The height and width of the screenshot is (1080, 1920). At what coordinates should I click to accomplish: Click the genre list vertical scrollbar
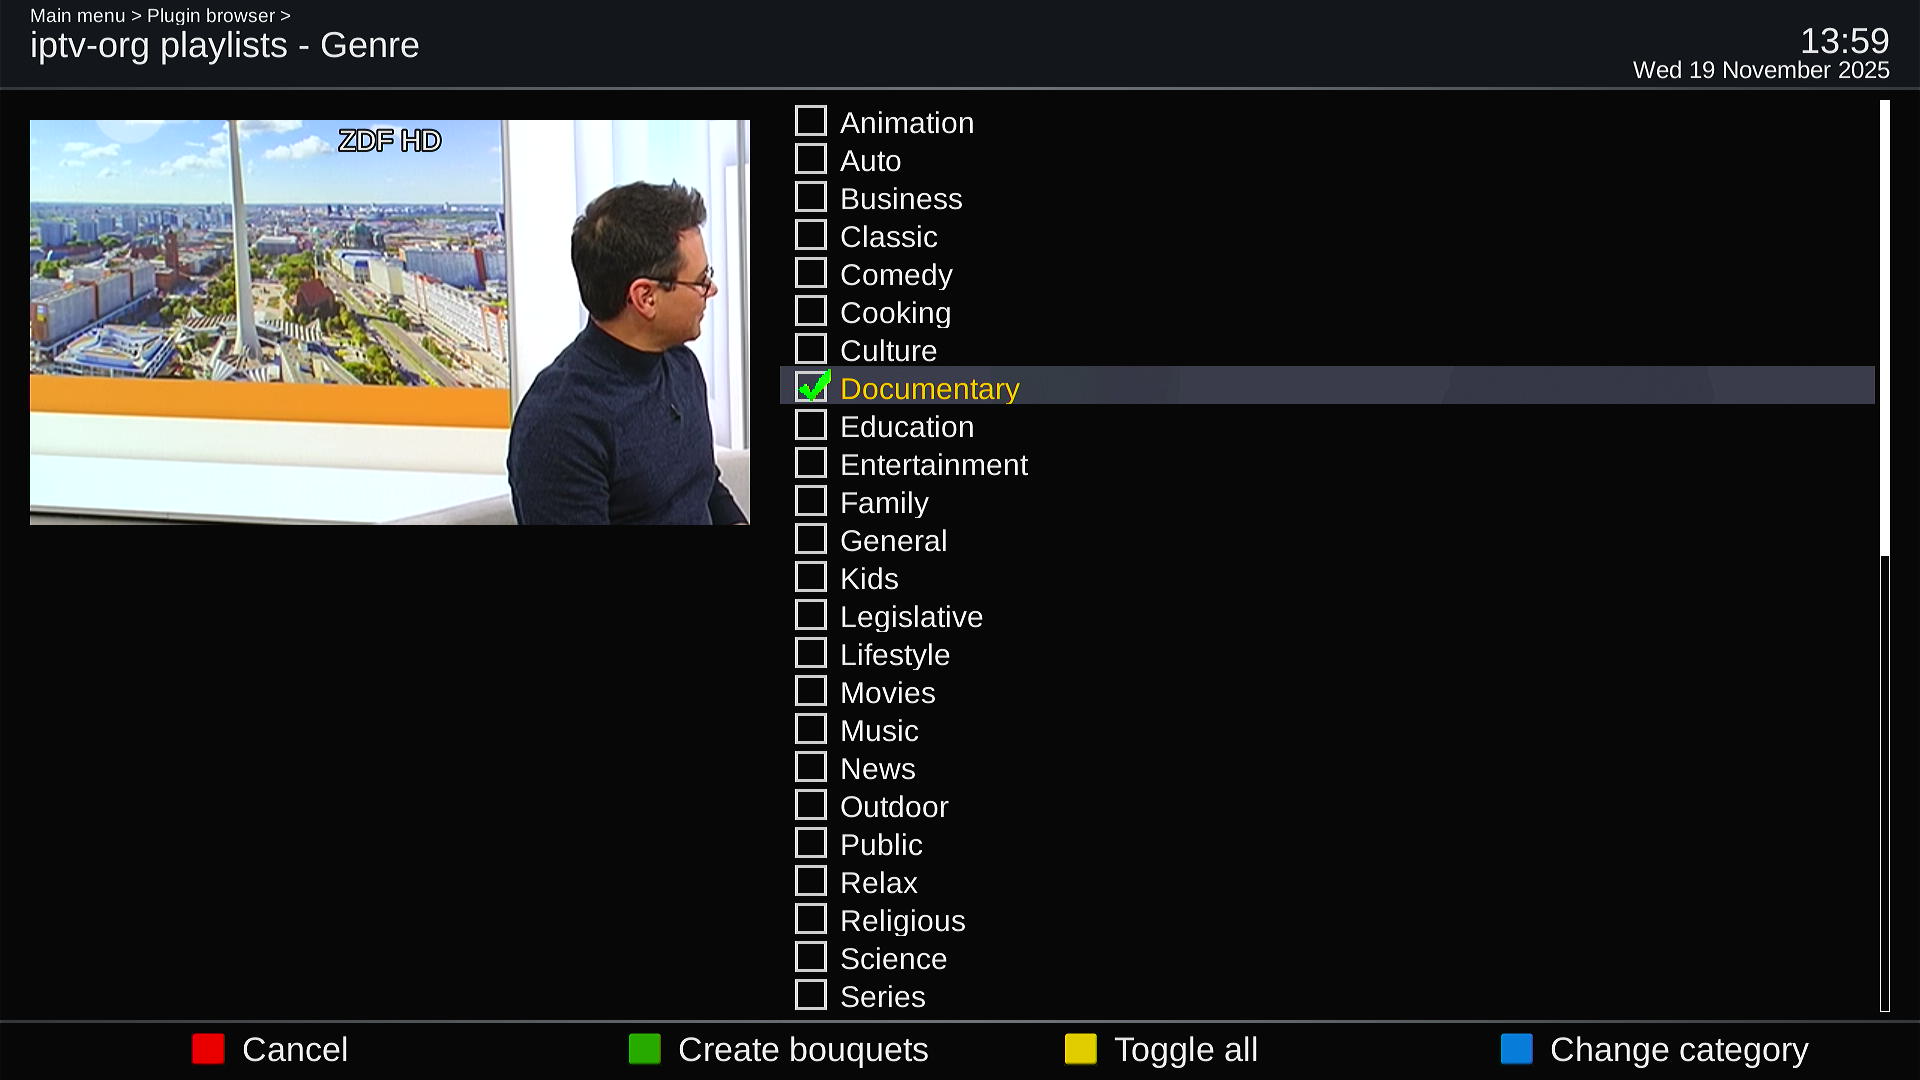(1885, 556)
